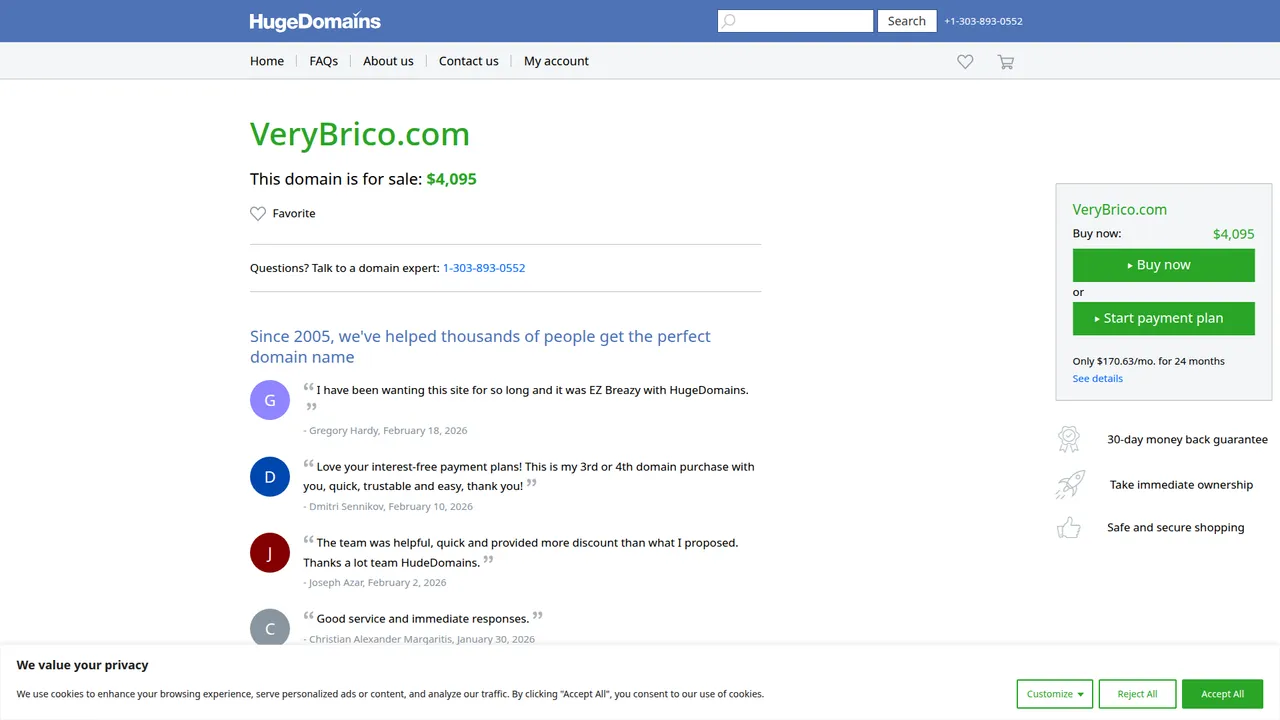Click the 'Dmitri Sennikov, February 10, 2026' attribution
Image resolution: width=1280 pixels, height=720 pixels.
tap(388, 507)
